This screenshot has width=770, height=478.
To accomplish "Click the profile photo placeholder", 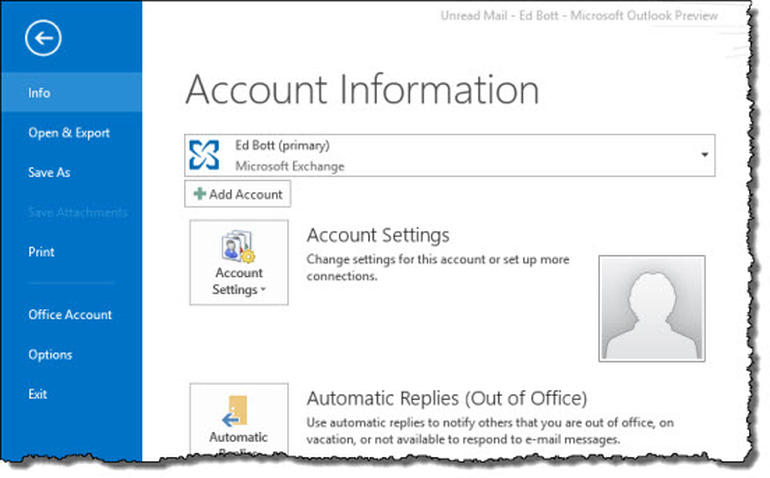I will [652, 309].
